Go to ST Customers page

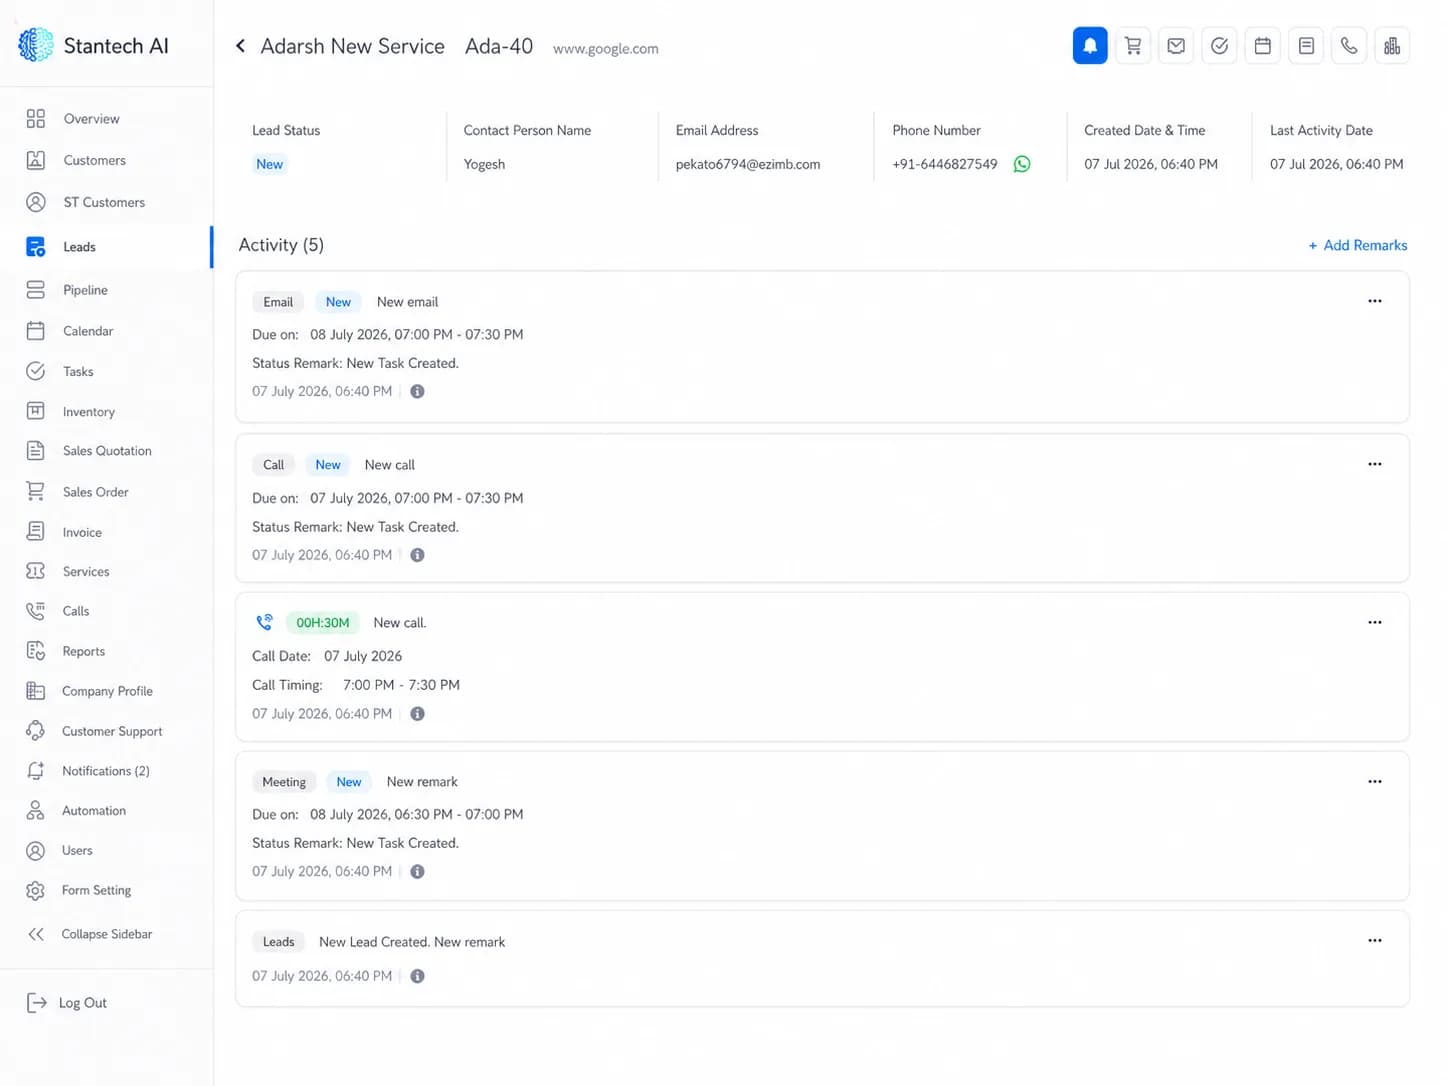(x=106, y=202)
